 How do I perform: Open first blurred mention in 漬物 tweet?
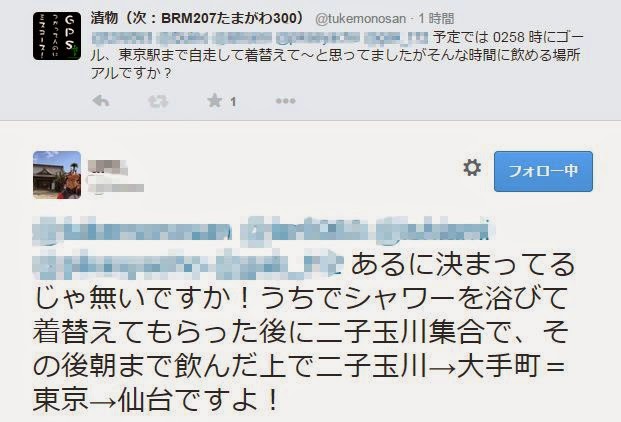122,38
